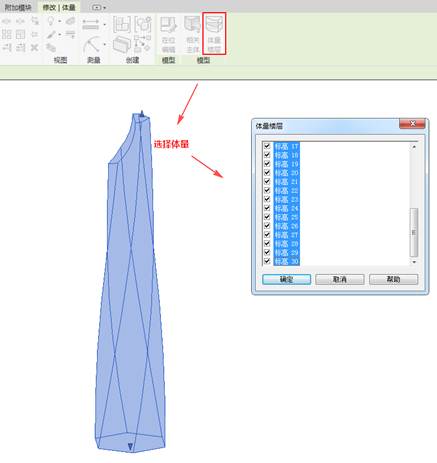
Task: Select the 标高 30 list row label
Action: 286,261
